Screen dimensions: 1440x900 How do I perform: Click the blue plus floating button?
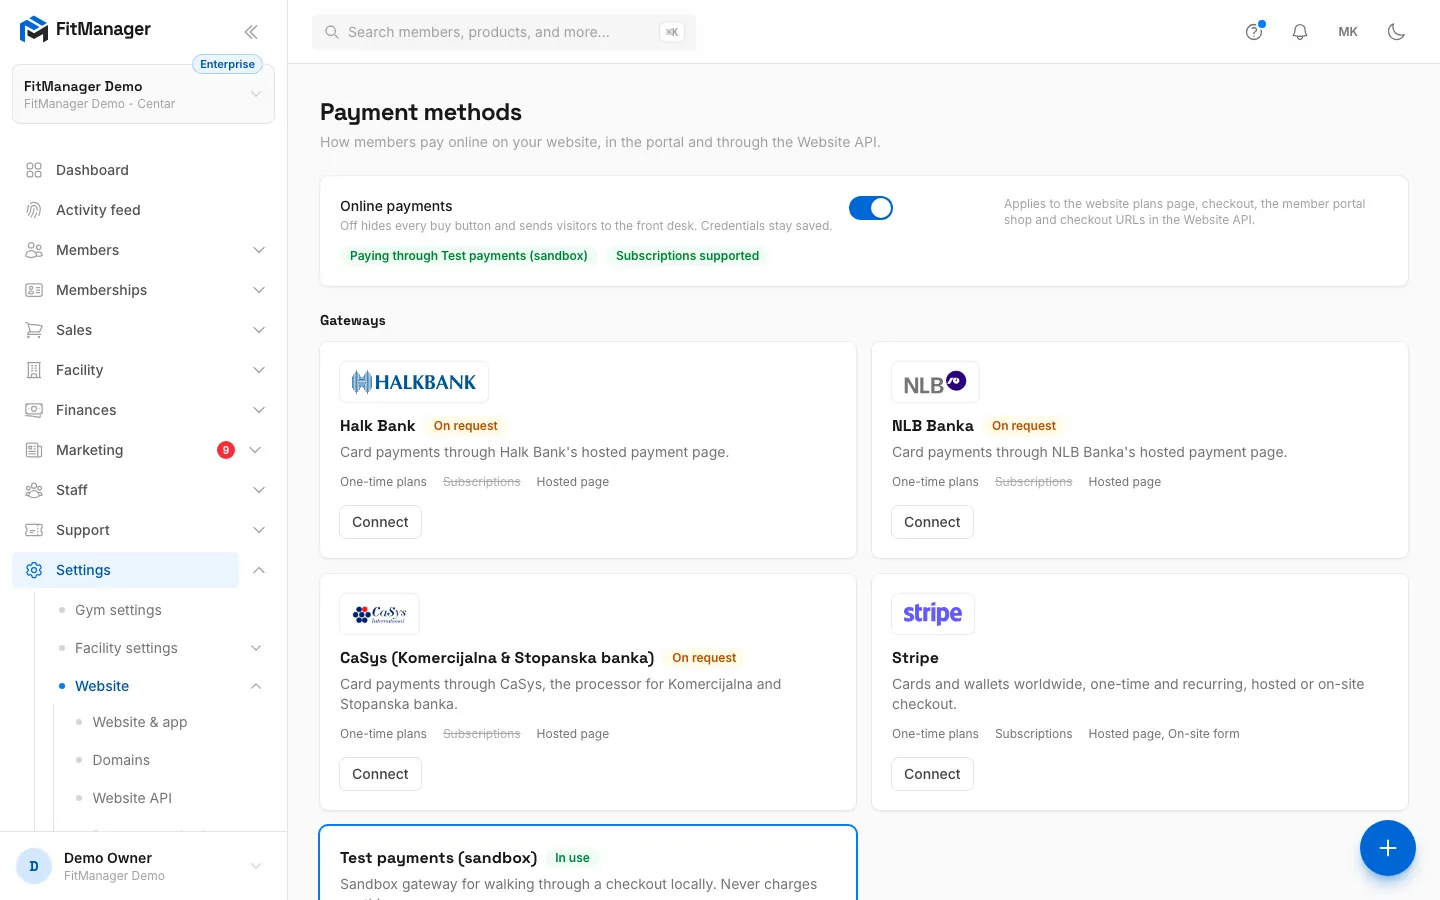1387,848
